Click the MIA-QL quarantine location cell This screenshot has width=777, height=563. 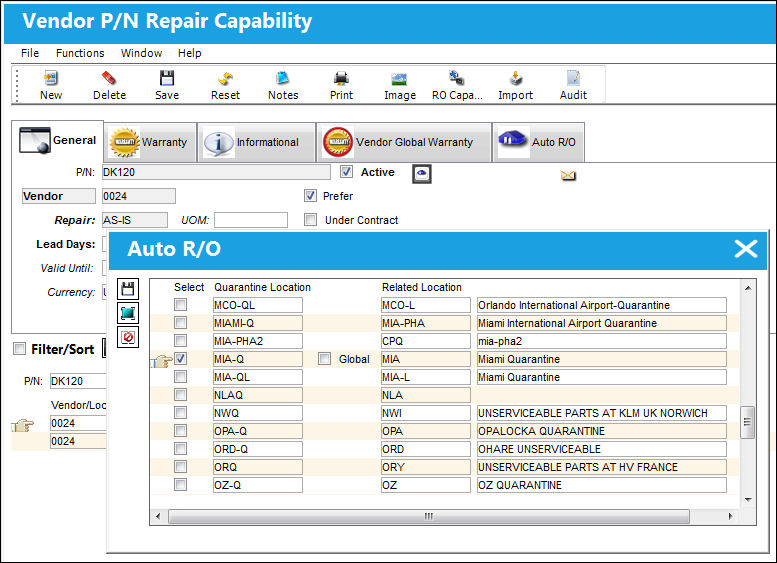click(x=258, y=377)
